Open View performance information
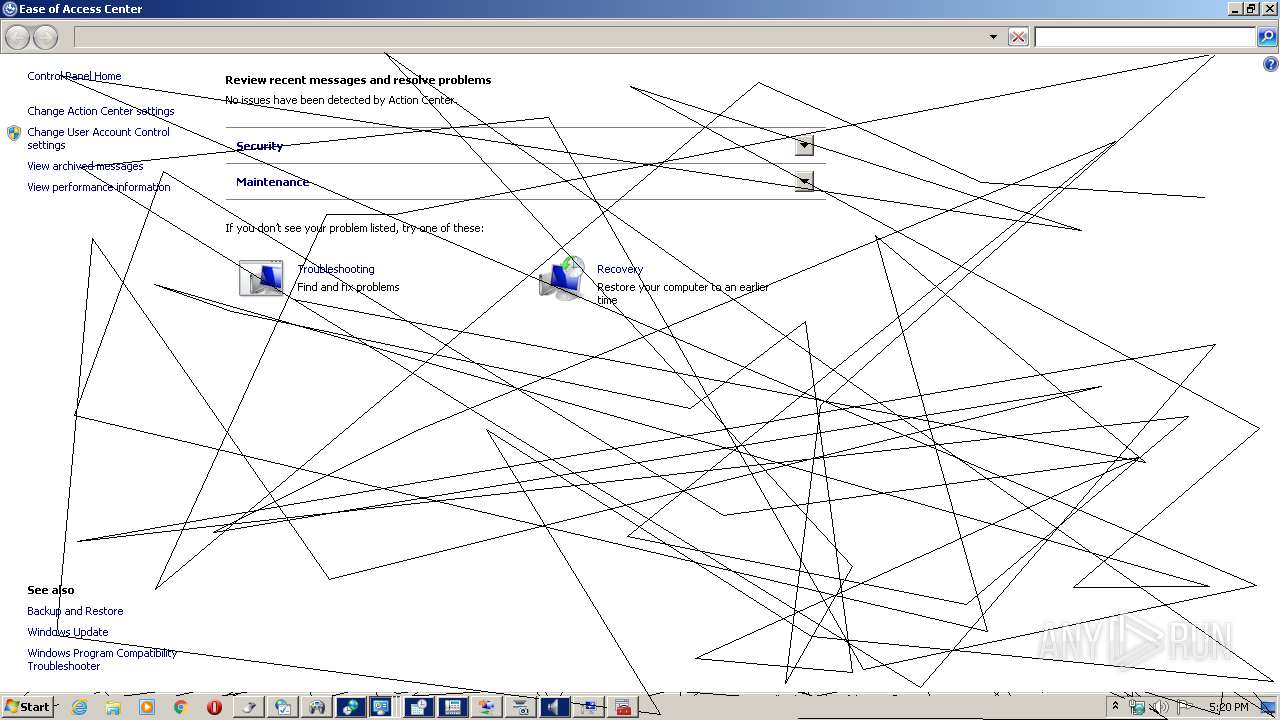1280x720 pixels. pos(99,187)
